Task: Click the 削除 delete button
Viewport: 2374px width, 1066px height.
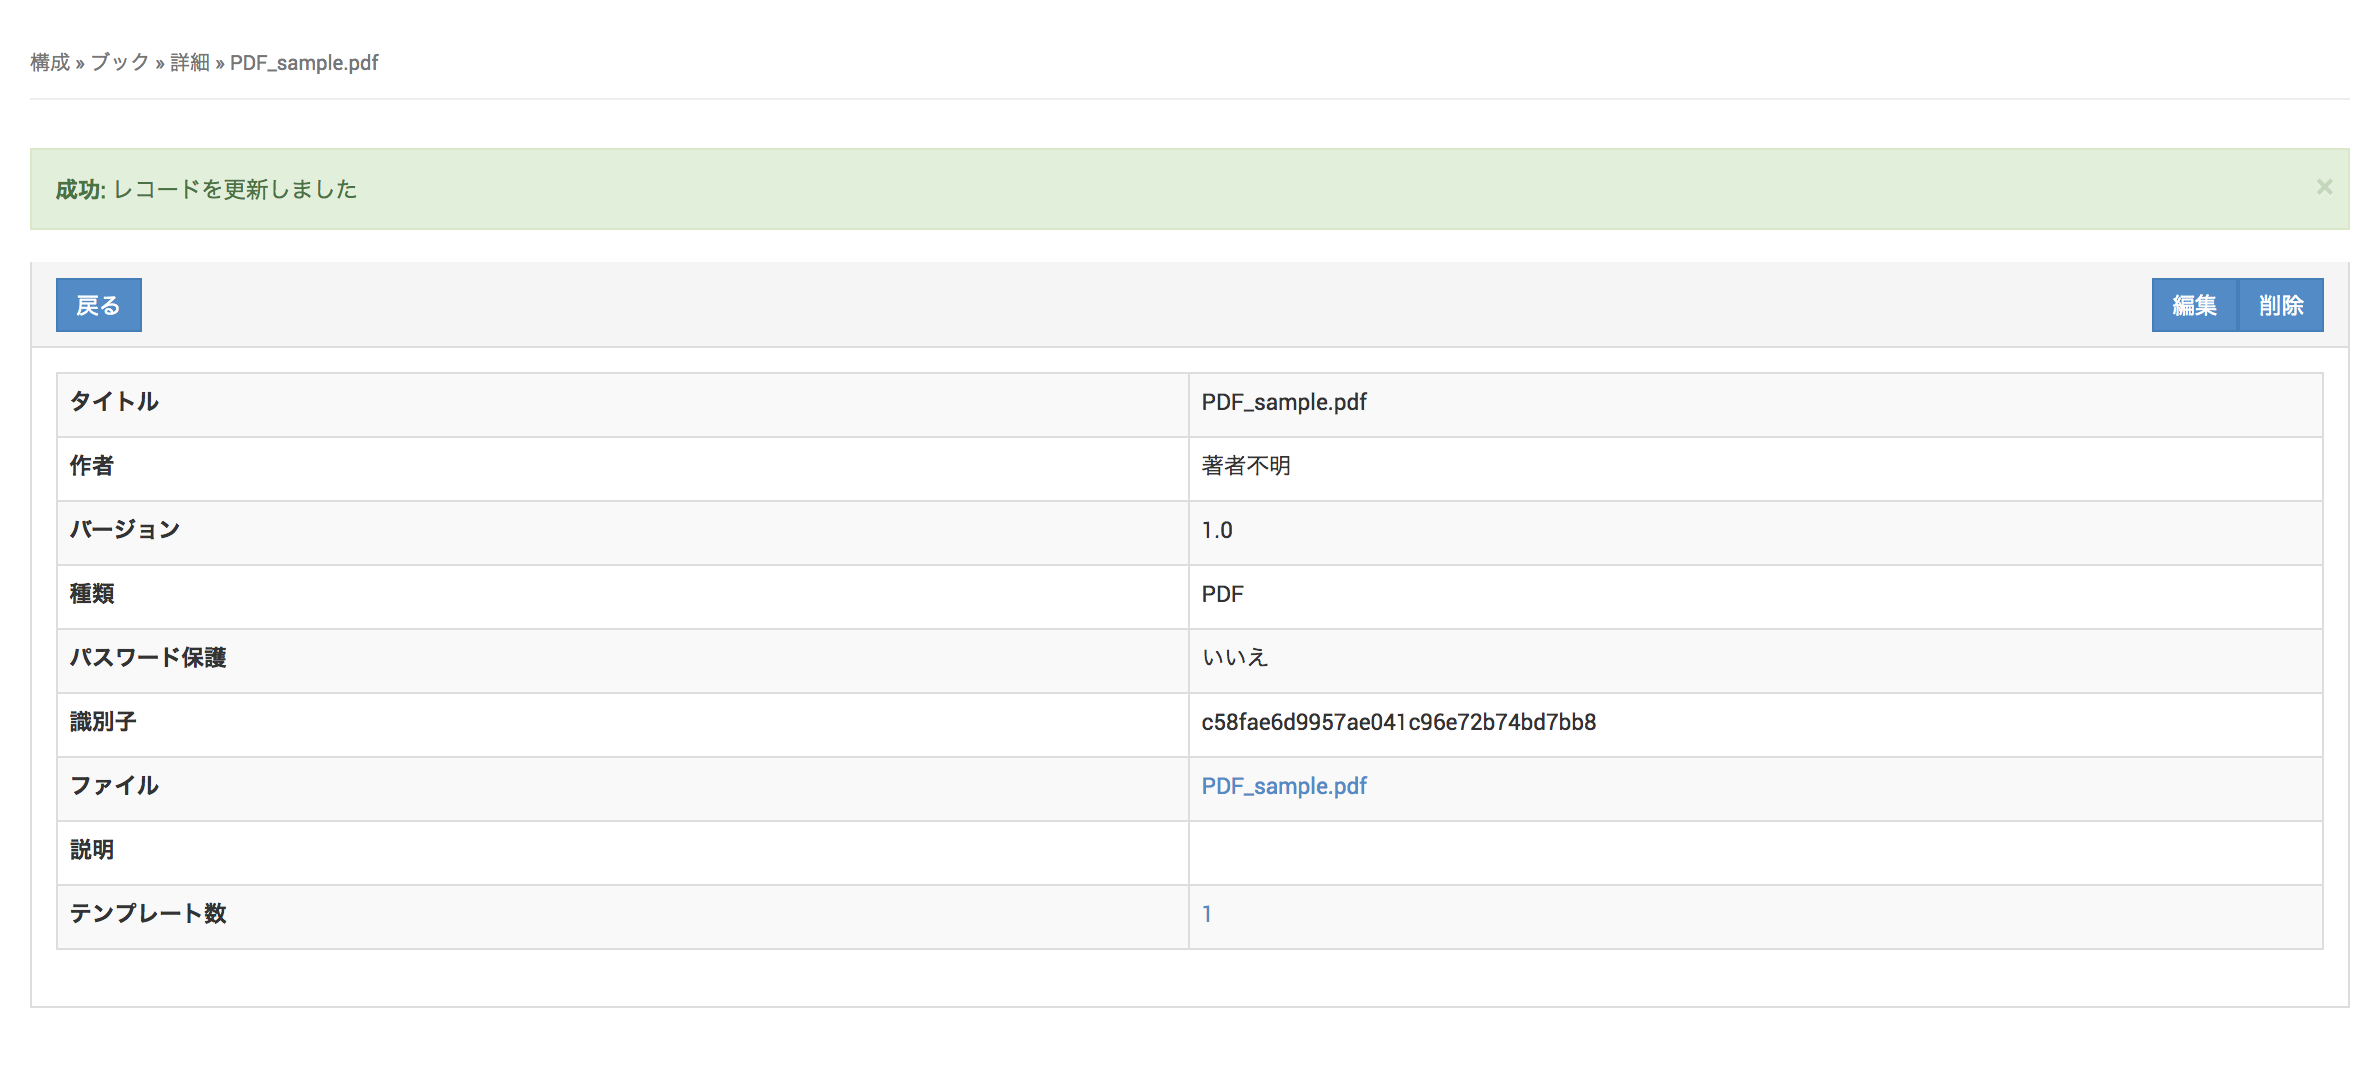Action: pyautogui.click(x=2281, y=305)
